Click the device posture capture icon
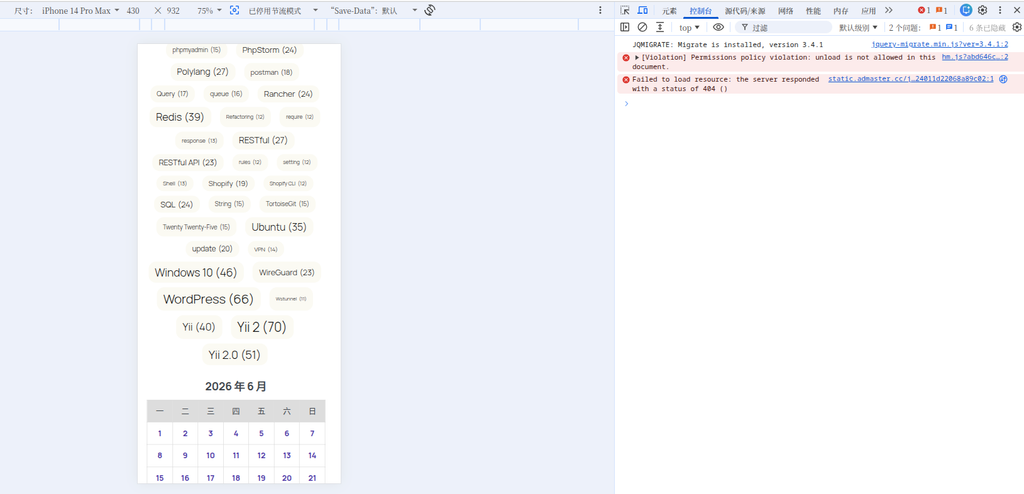Screen dimensions: 1024x494 (x=234, y=10)
